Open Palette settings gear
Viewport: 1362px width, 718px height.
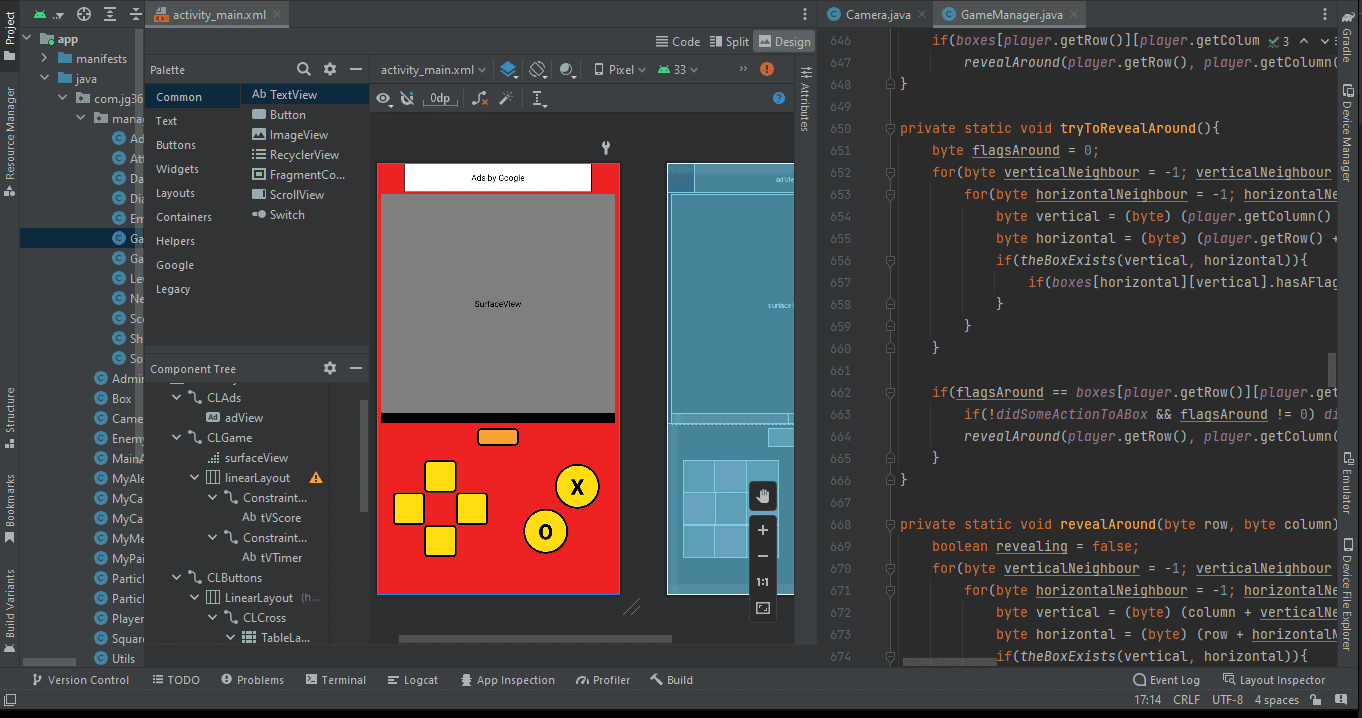click(330, 69)
